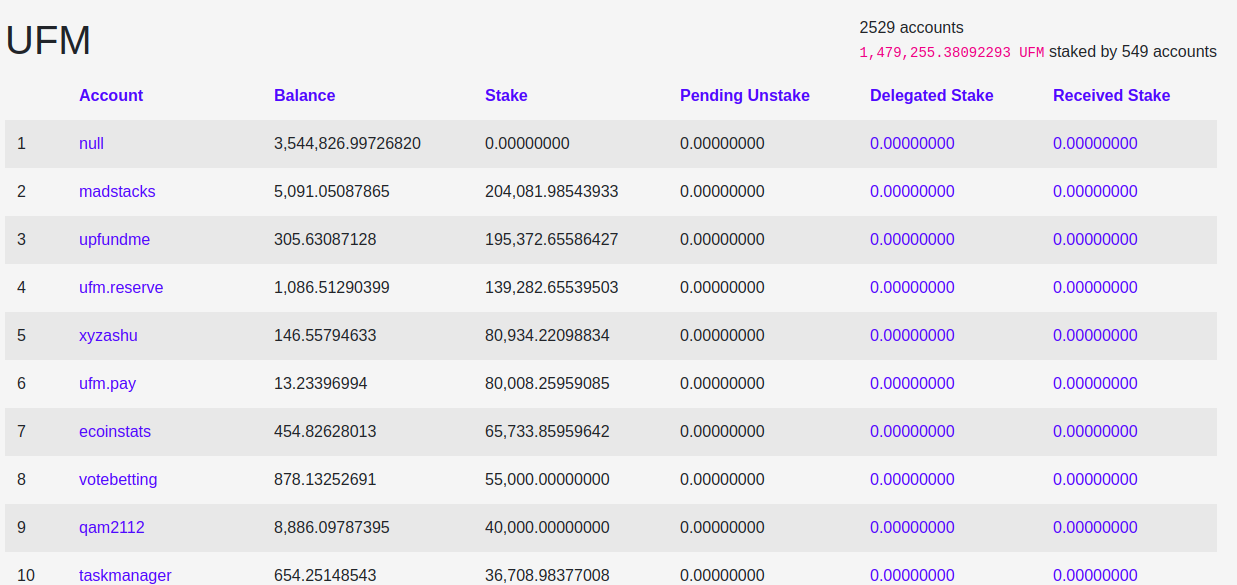Open the ufm.reserve account link
The height and width of the screenshot is (585, 1237).
tap(121, 288)
